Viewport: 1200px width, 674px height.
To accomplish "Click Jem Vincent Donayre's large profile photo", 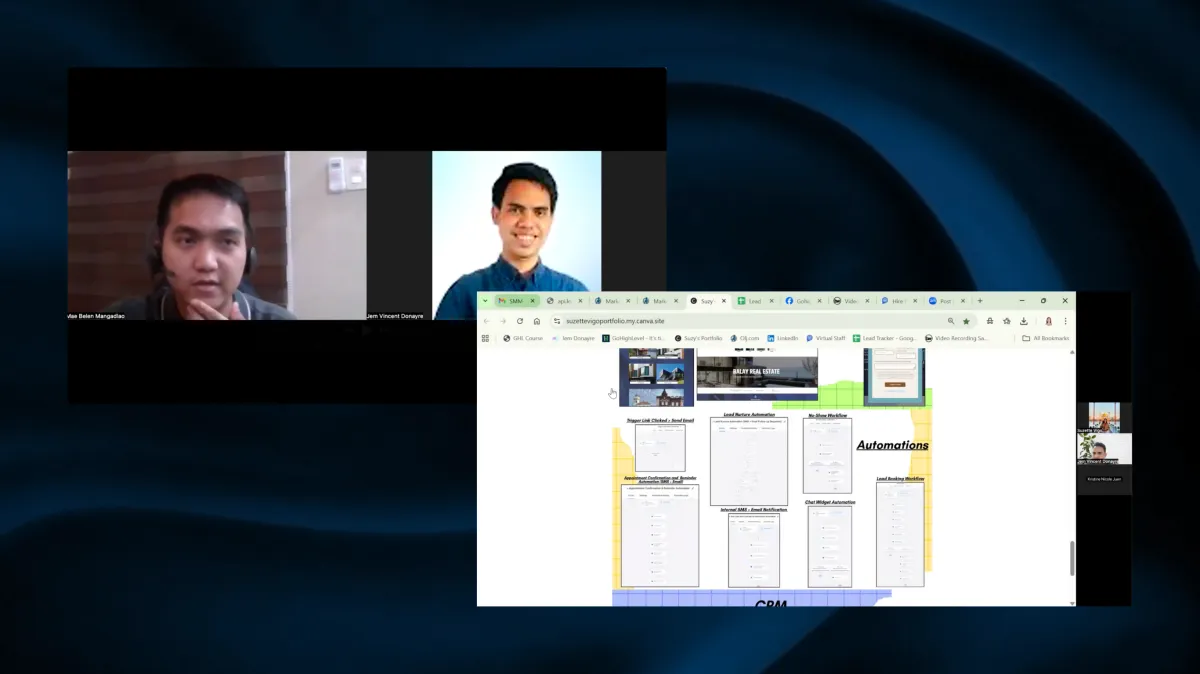I will (516, 236).
